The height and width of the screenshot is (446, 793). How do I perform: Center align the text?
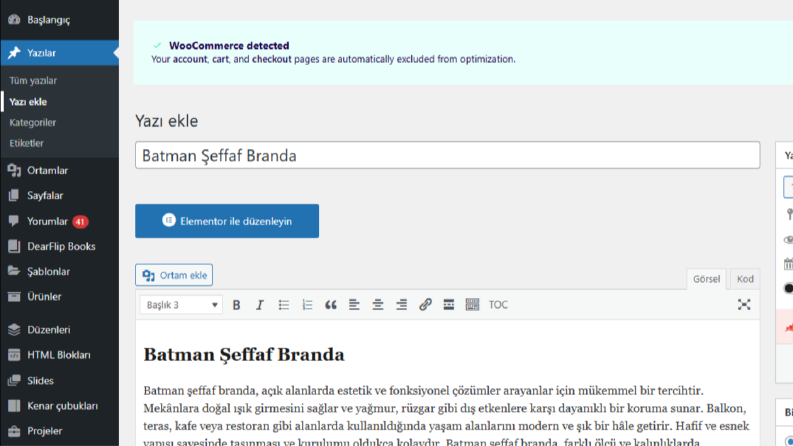coord(378,305)
